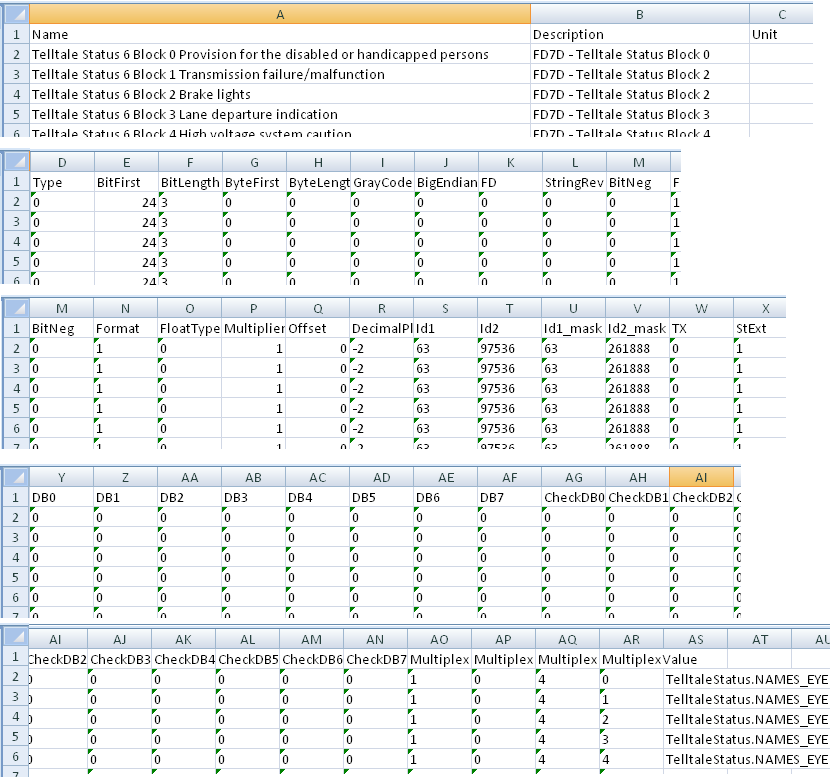
Task: Select column X header above StExt
Action: pyautogui.click(x=760, y=308)
